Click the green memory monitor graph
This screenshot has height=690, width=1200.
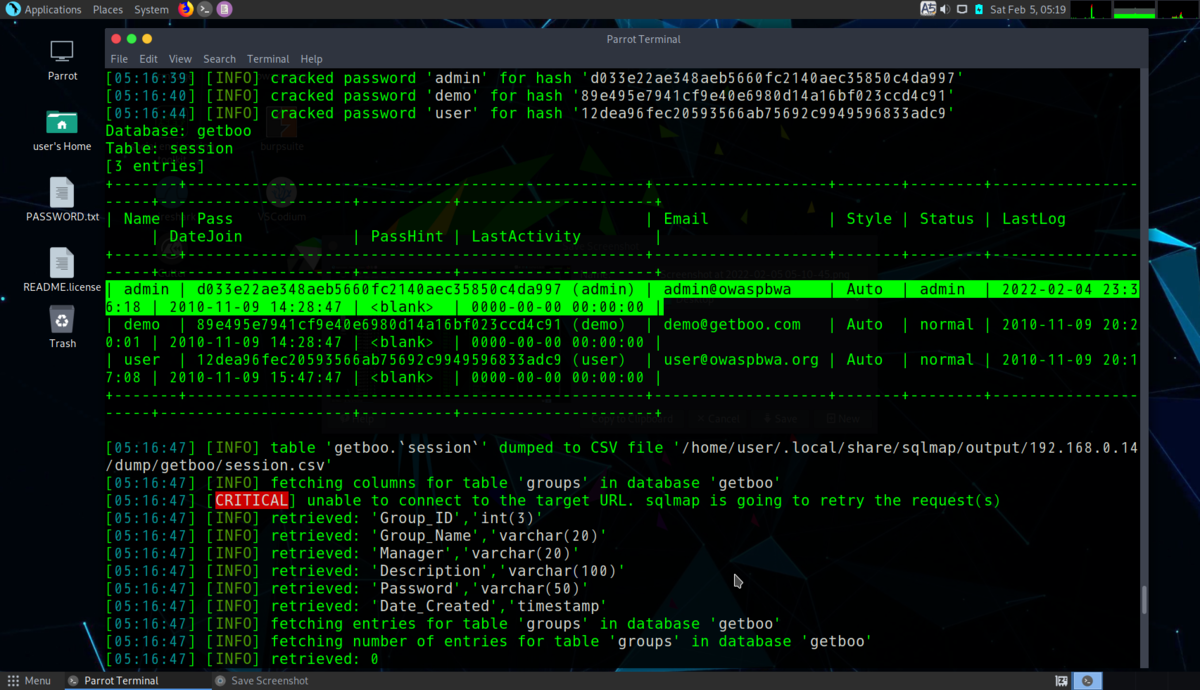coord(1133,9)
